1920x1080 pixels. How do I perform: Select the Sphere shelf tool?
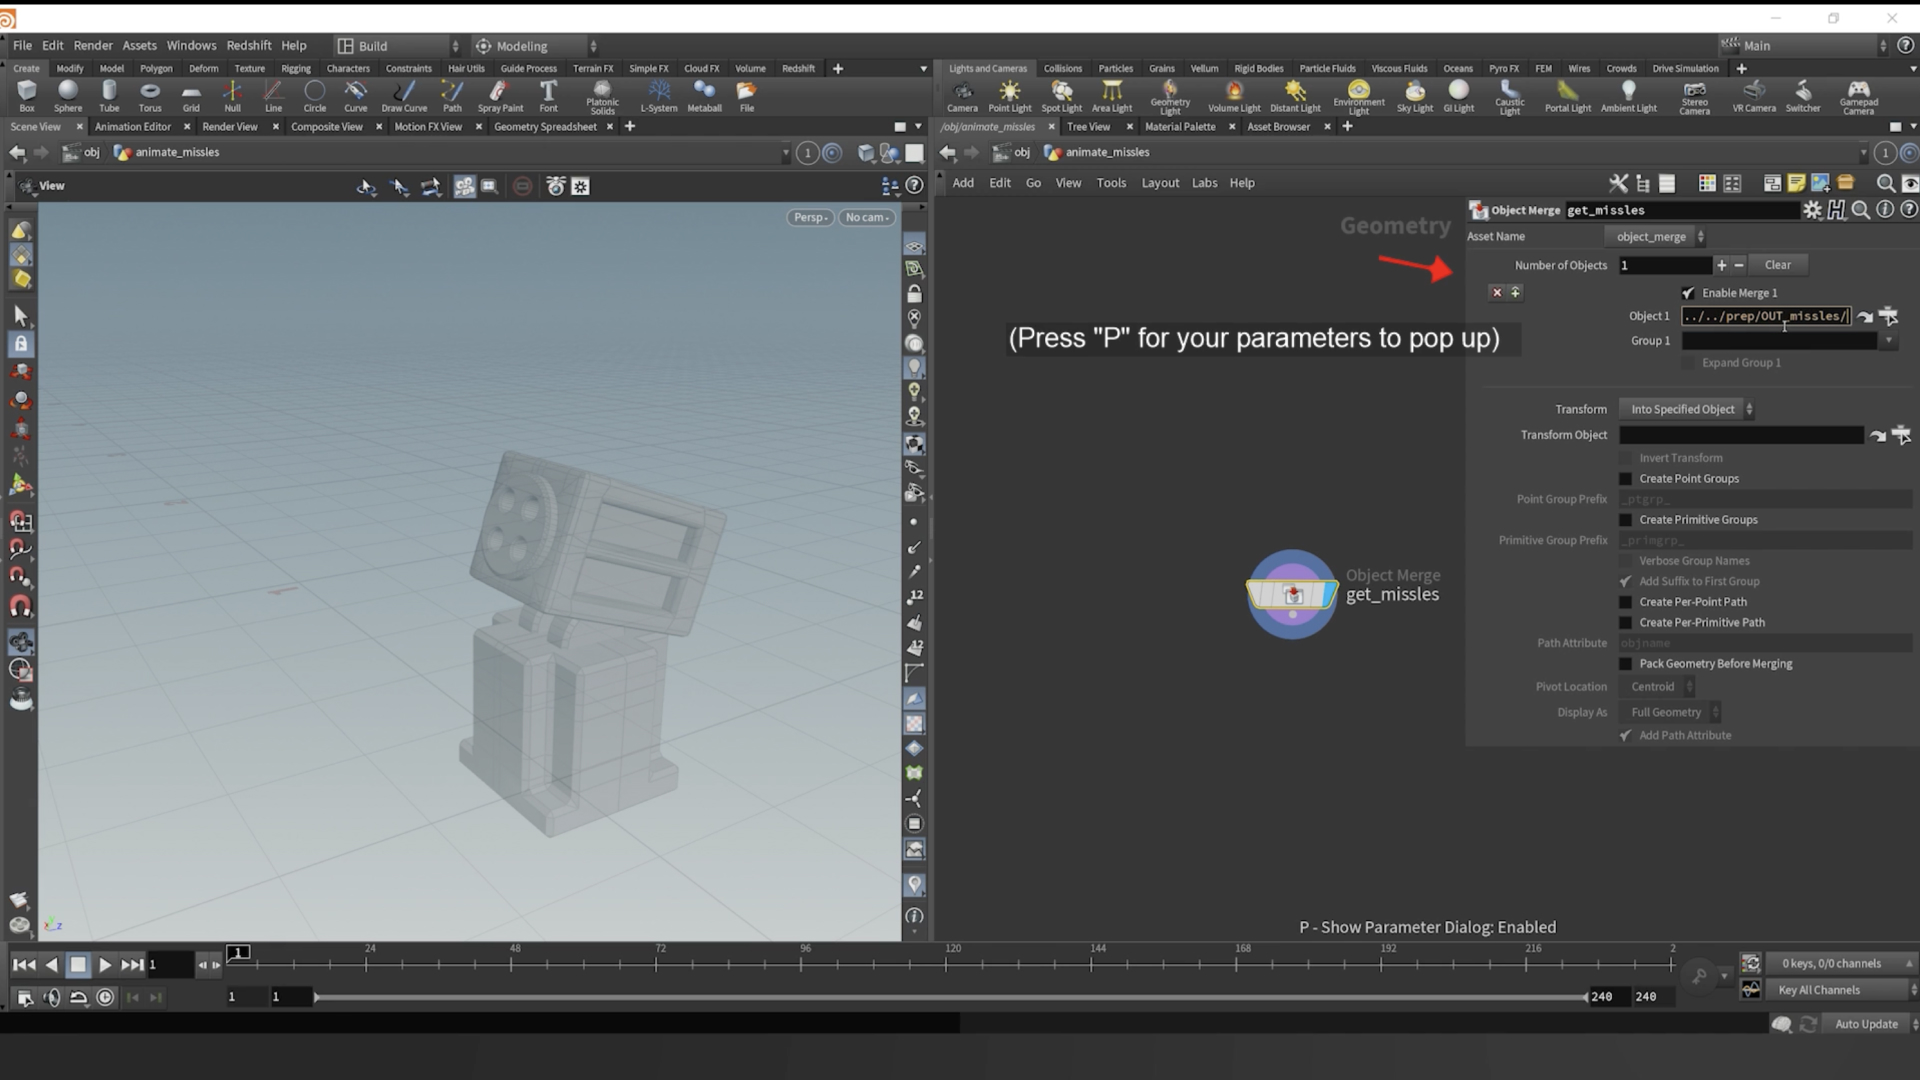(x=68, y=96)
